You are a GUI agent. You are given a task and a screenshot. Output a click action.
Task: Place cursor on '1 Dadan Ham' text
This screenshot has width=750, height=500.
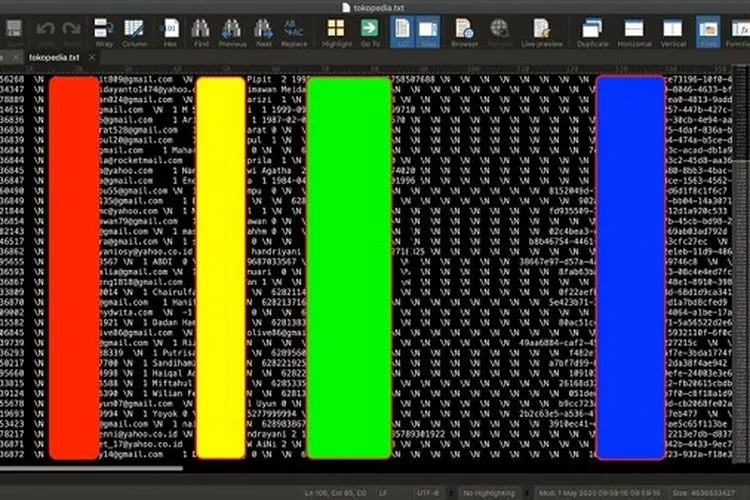[170, 323]
